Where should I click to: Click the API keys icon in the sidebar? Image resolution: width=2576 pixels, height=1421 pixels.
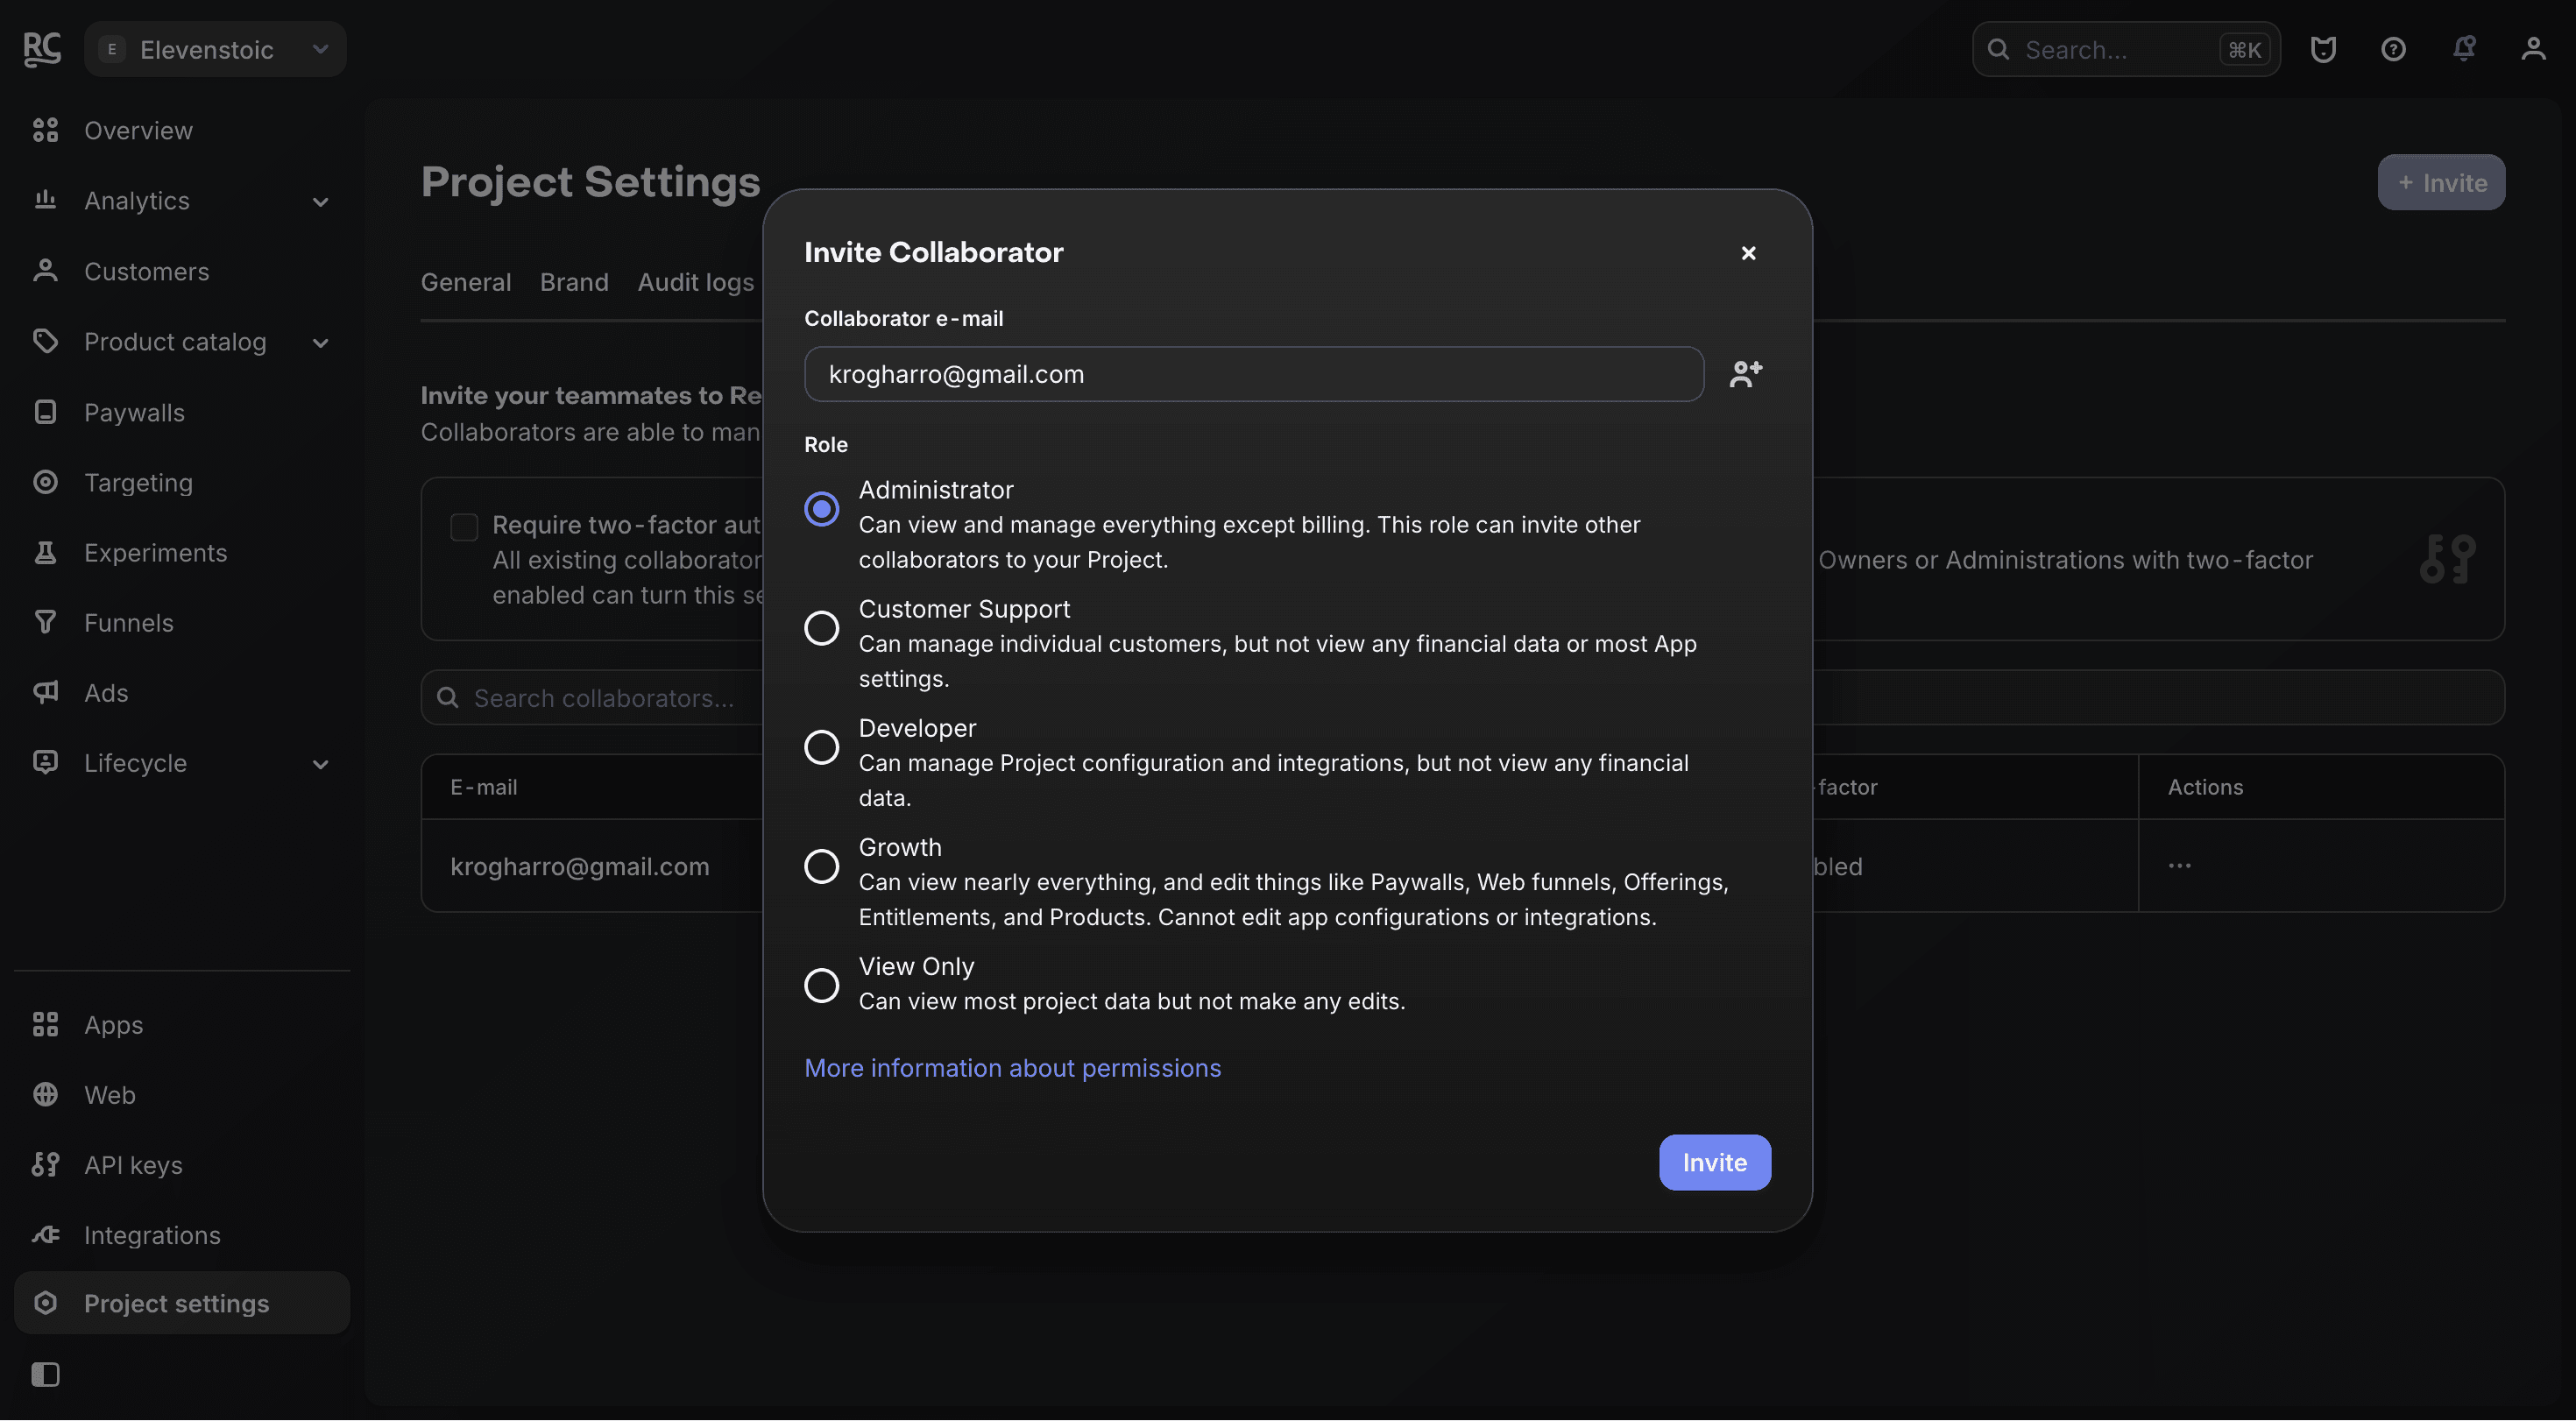(45, 1165)
